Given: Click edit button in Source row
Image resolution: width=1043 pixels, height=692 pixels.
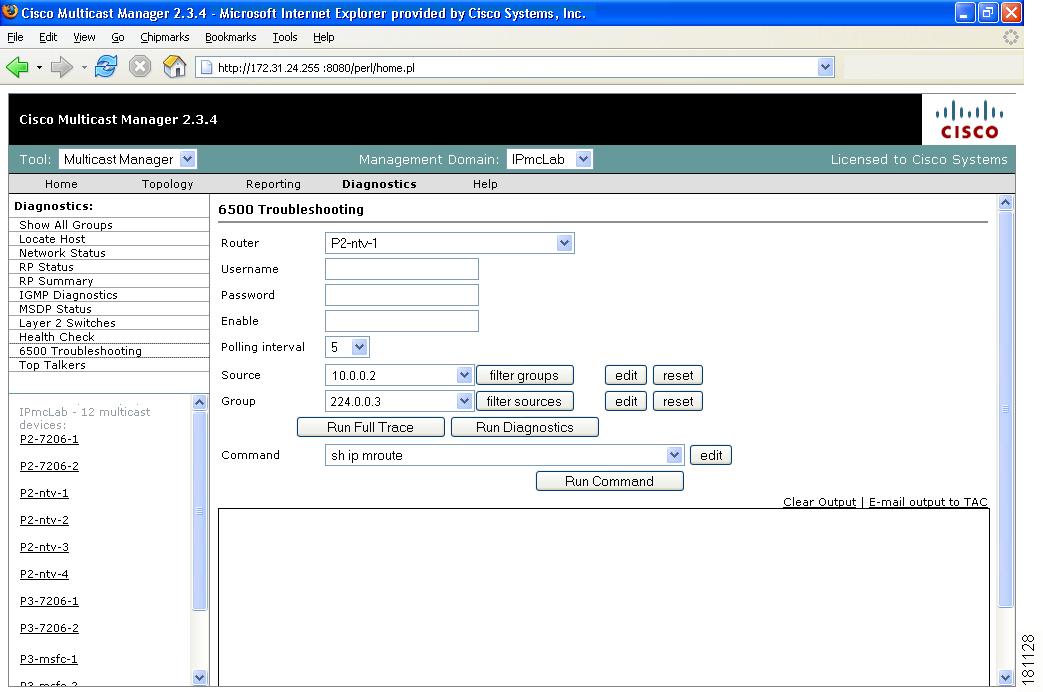Looking at the screenshot, I should pyautogui.click(x=626, y=375).
